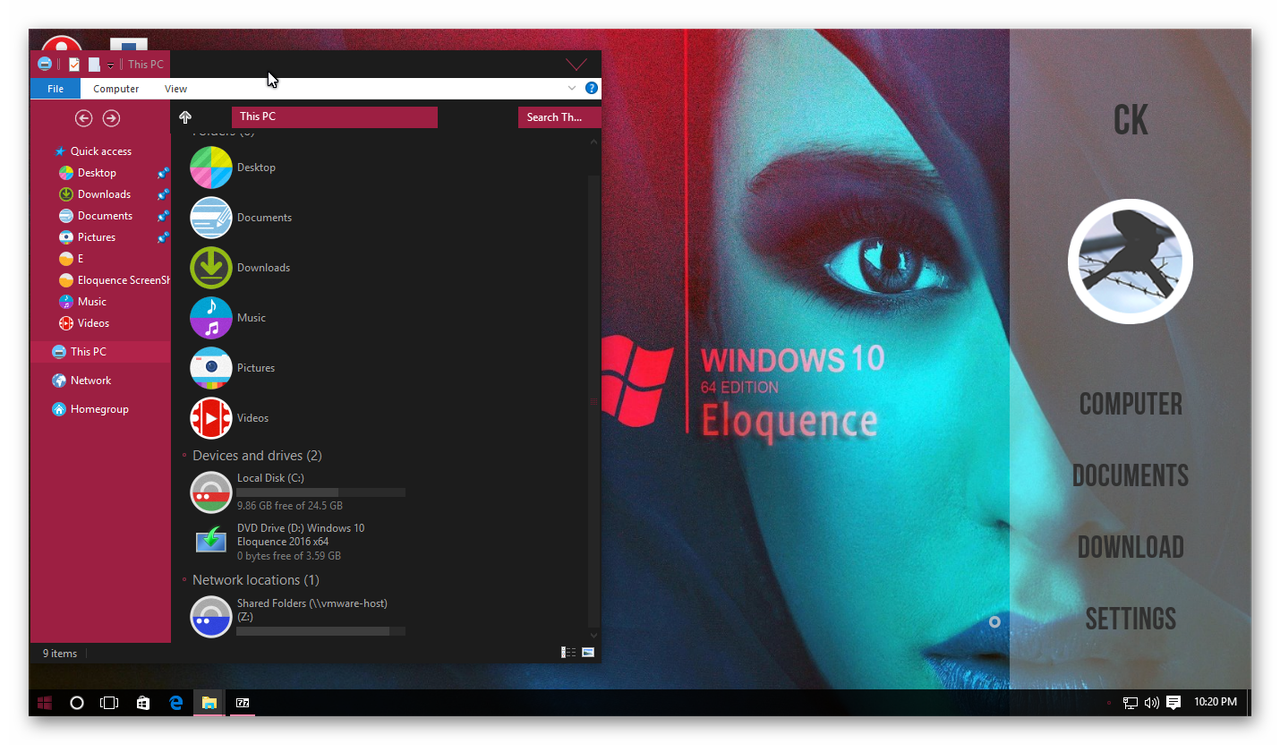Open Cortana circle on the taskbar

pos(76,703)
